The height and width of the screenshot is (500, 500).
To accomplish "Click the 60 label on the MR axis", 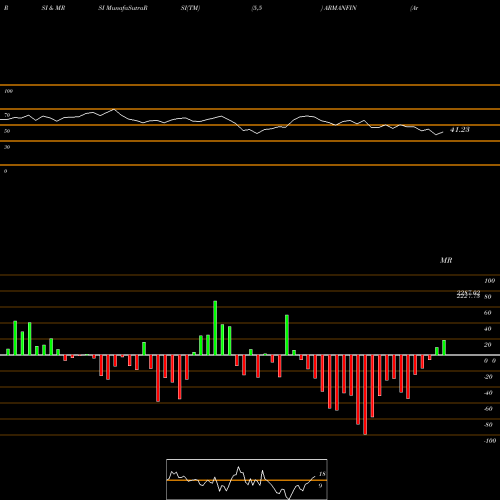I will click(487, 313).
